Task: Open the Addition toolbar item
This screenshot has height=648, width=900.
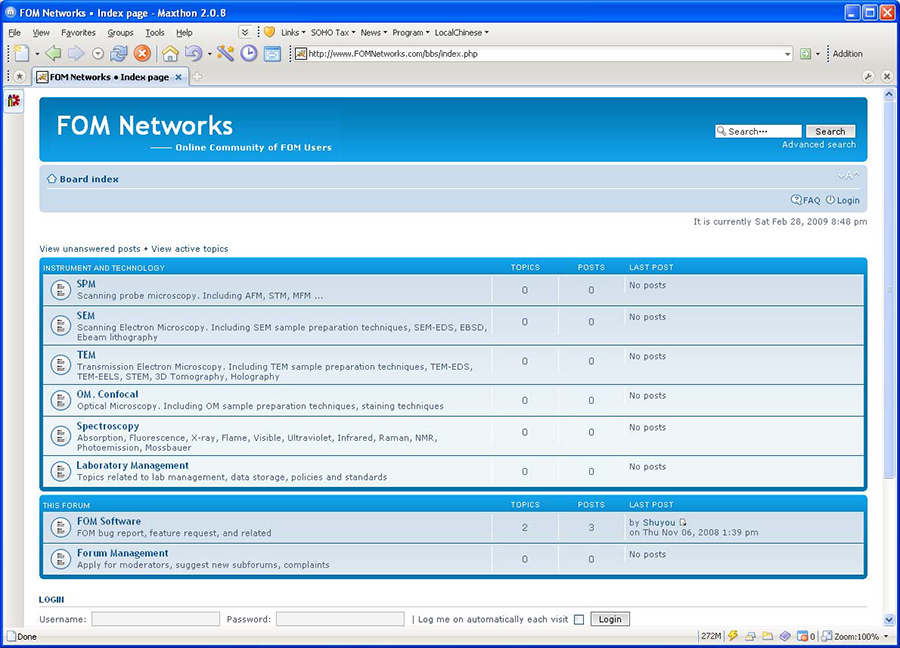Action: coord(847,53)
